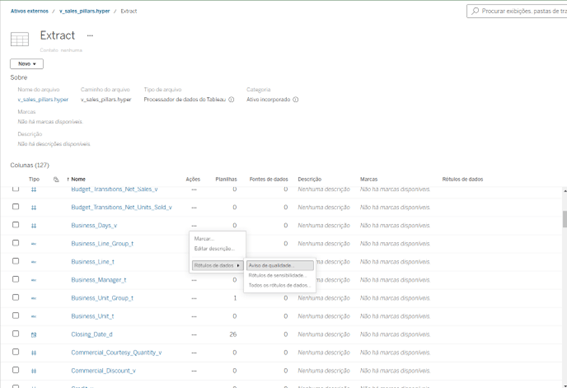The width and height of the screenshot is (567, 388).
Task: Click the Rótulos de dados column header
Action: [x=462, y=179]
